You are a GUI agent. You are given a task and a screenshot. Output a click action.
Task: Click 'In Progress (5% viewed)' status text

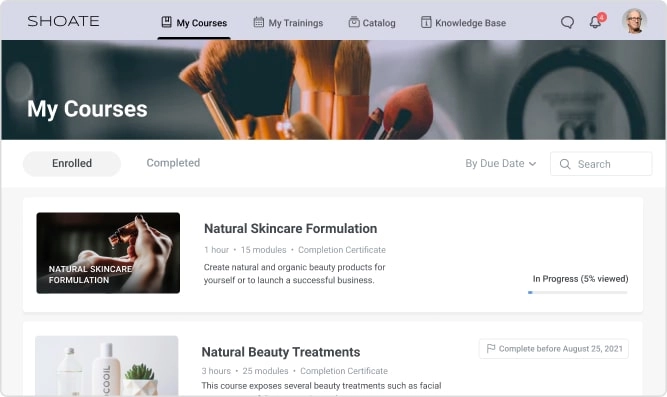click(x=580, y=279)
